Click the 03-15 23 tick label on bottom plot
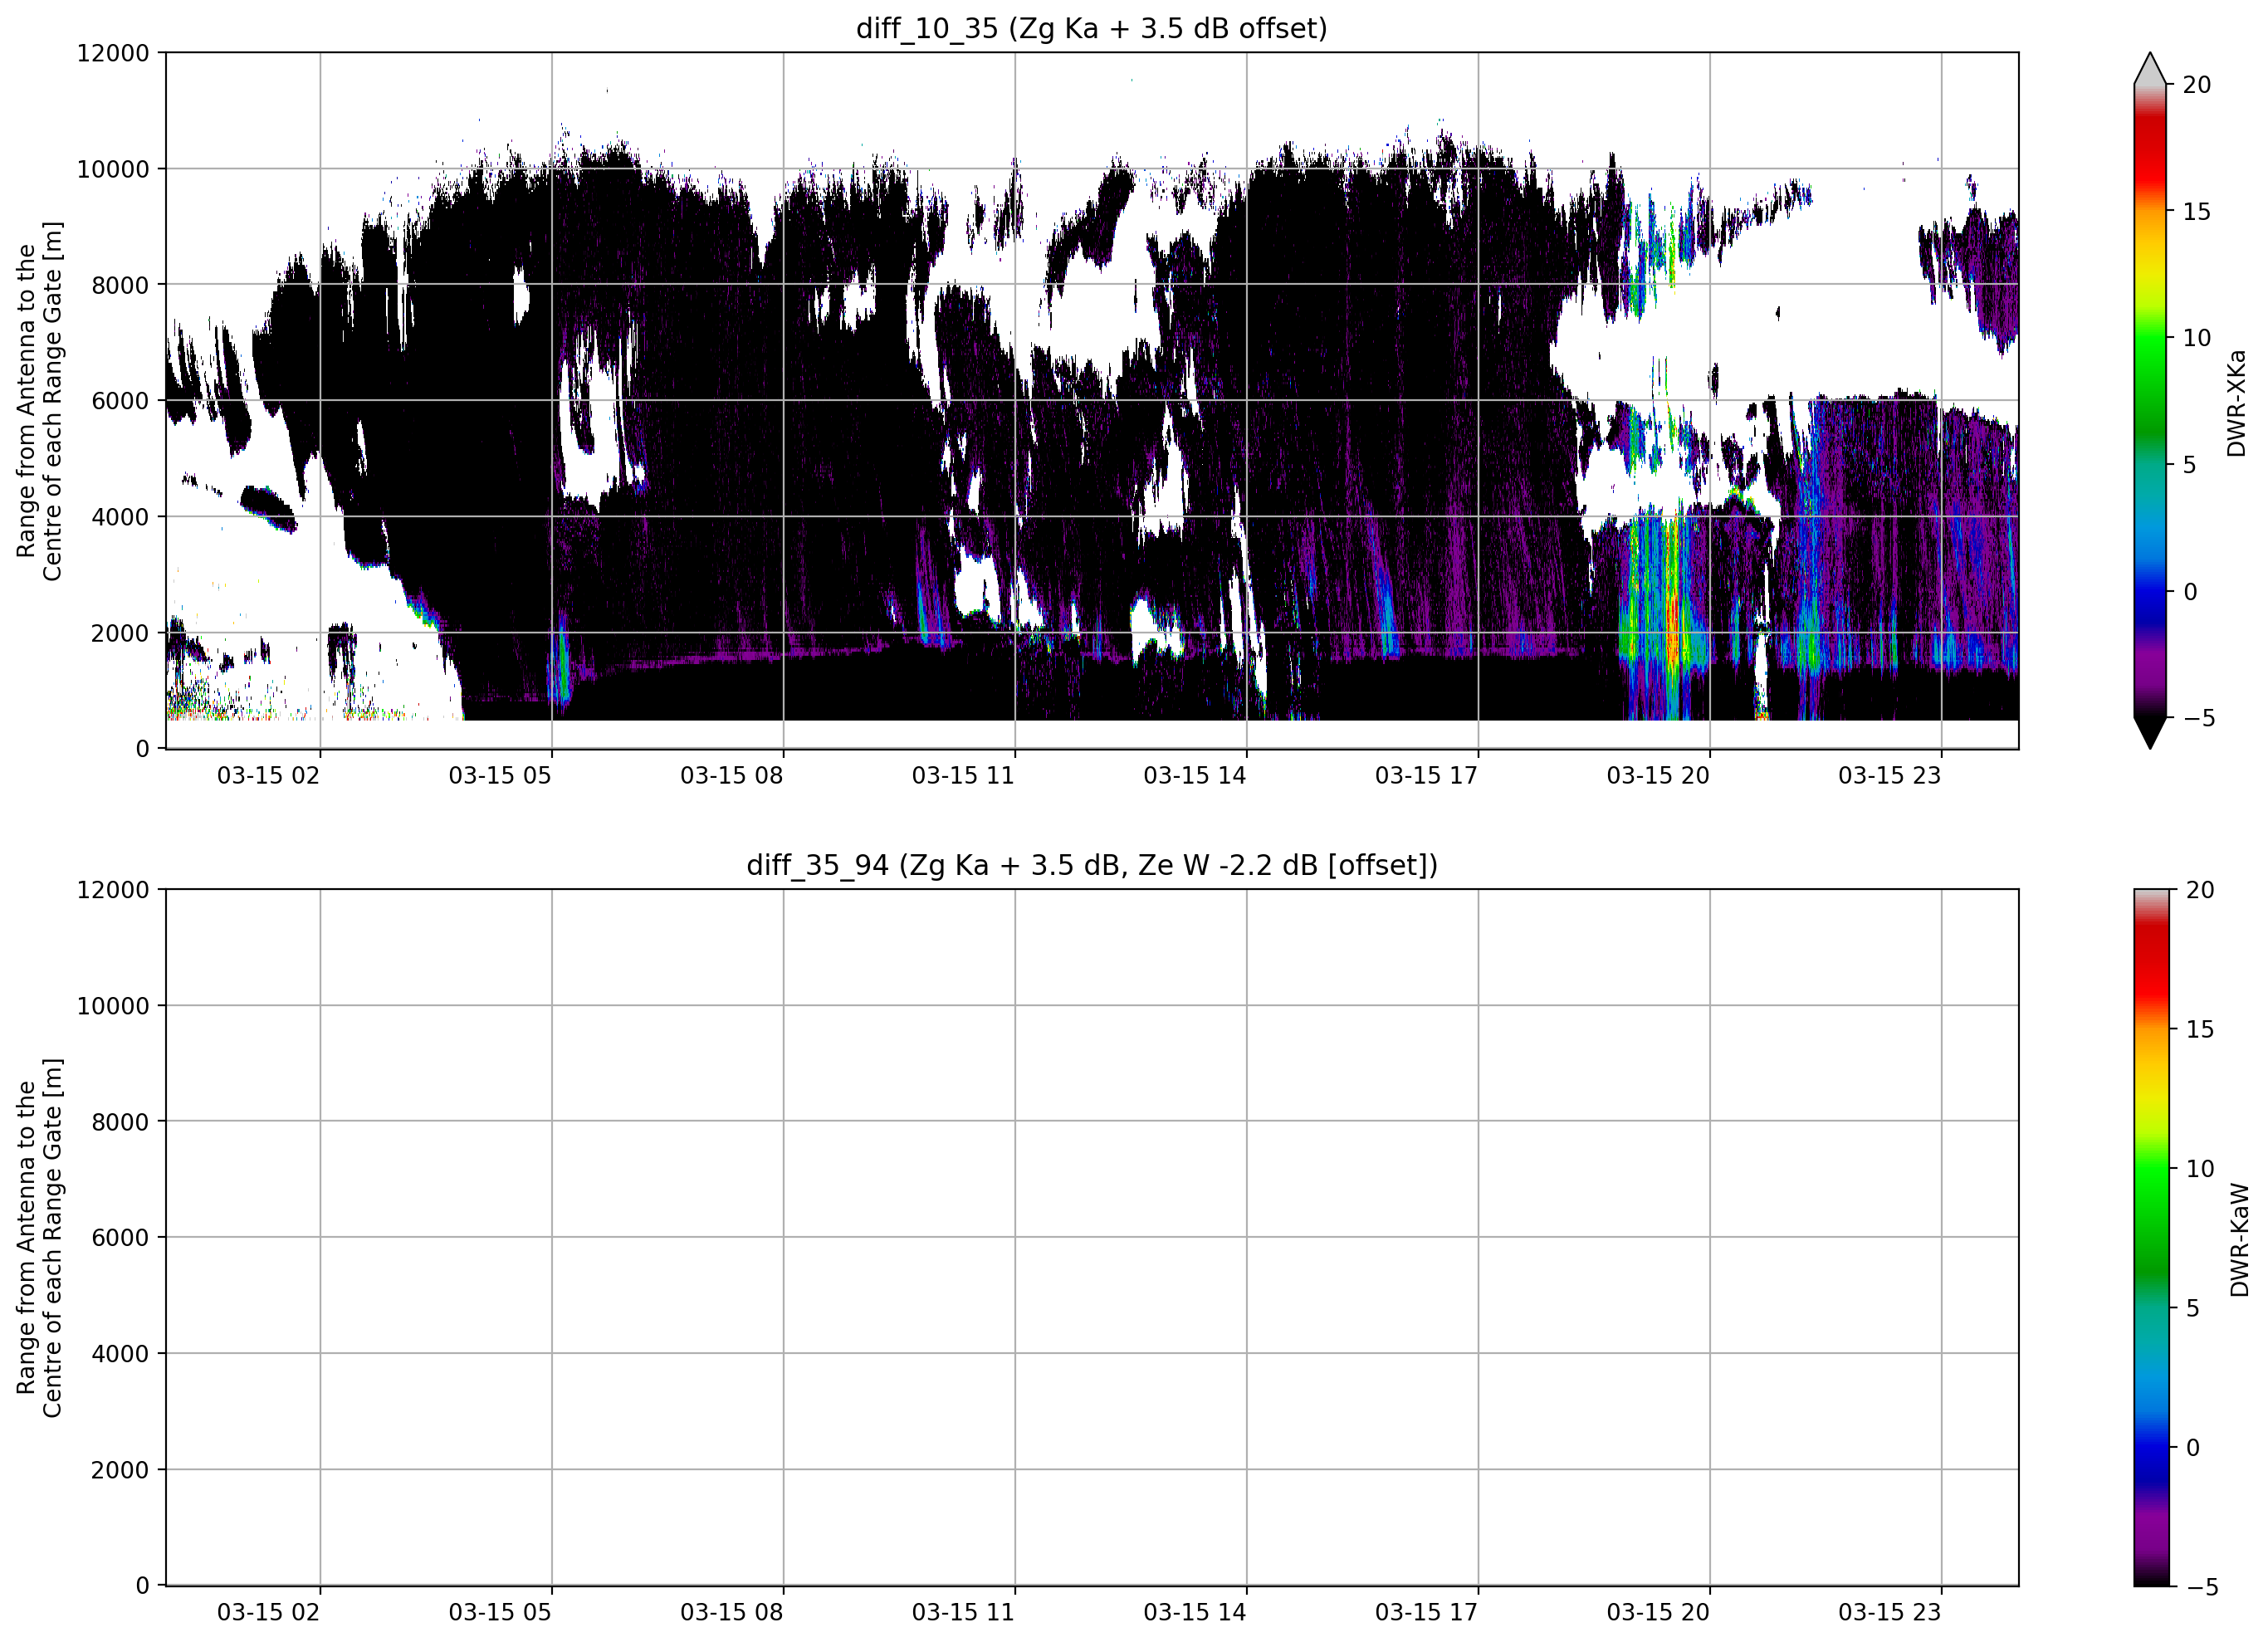 click(x=1889, y=1612)
